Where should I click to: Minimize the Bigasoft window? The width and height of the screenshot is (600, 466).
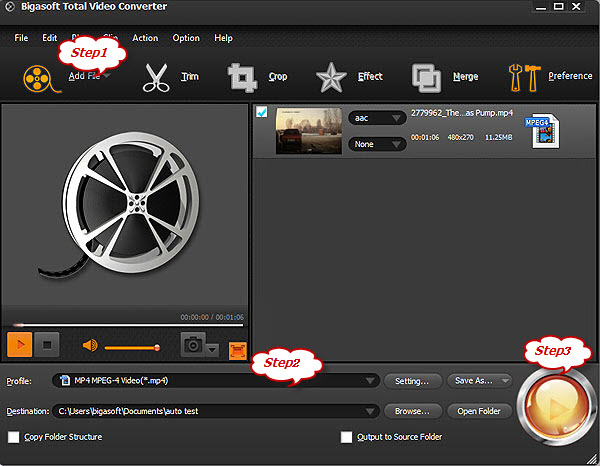coord(541,7)
